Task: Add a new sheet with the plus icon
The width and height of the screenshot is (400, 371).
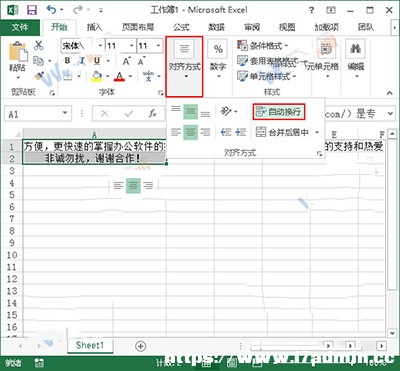Action: click(x=141, y=346)
